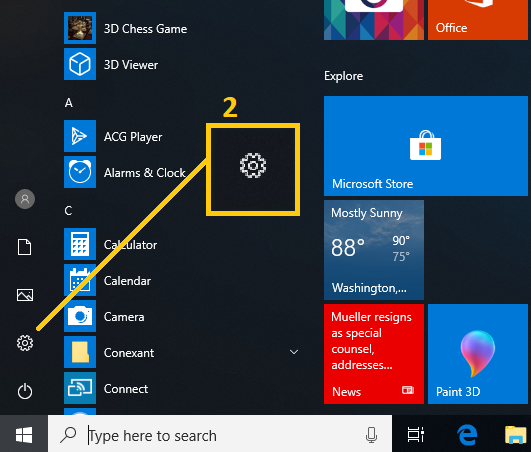Viewport: 531px width, 452px height.
Task: Launch Microsoft Edge from the taskbar
Action: tap(467, 435)
